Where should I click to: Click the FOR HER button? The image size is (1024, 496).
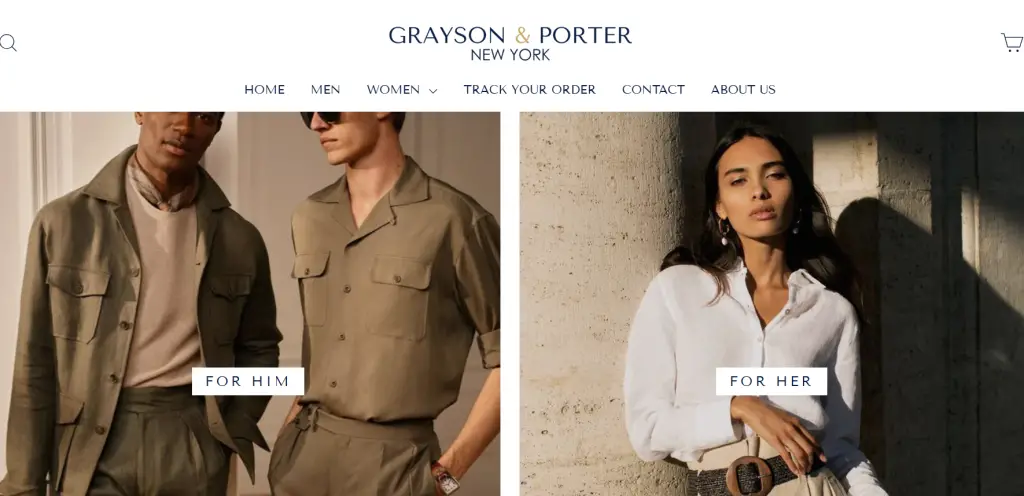coord(771,381)
